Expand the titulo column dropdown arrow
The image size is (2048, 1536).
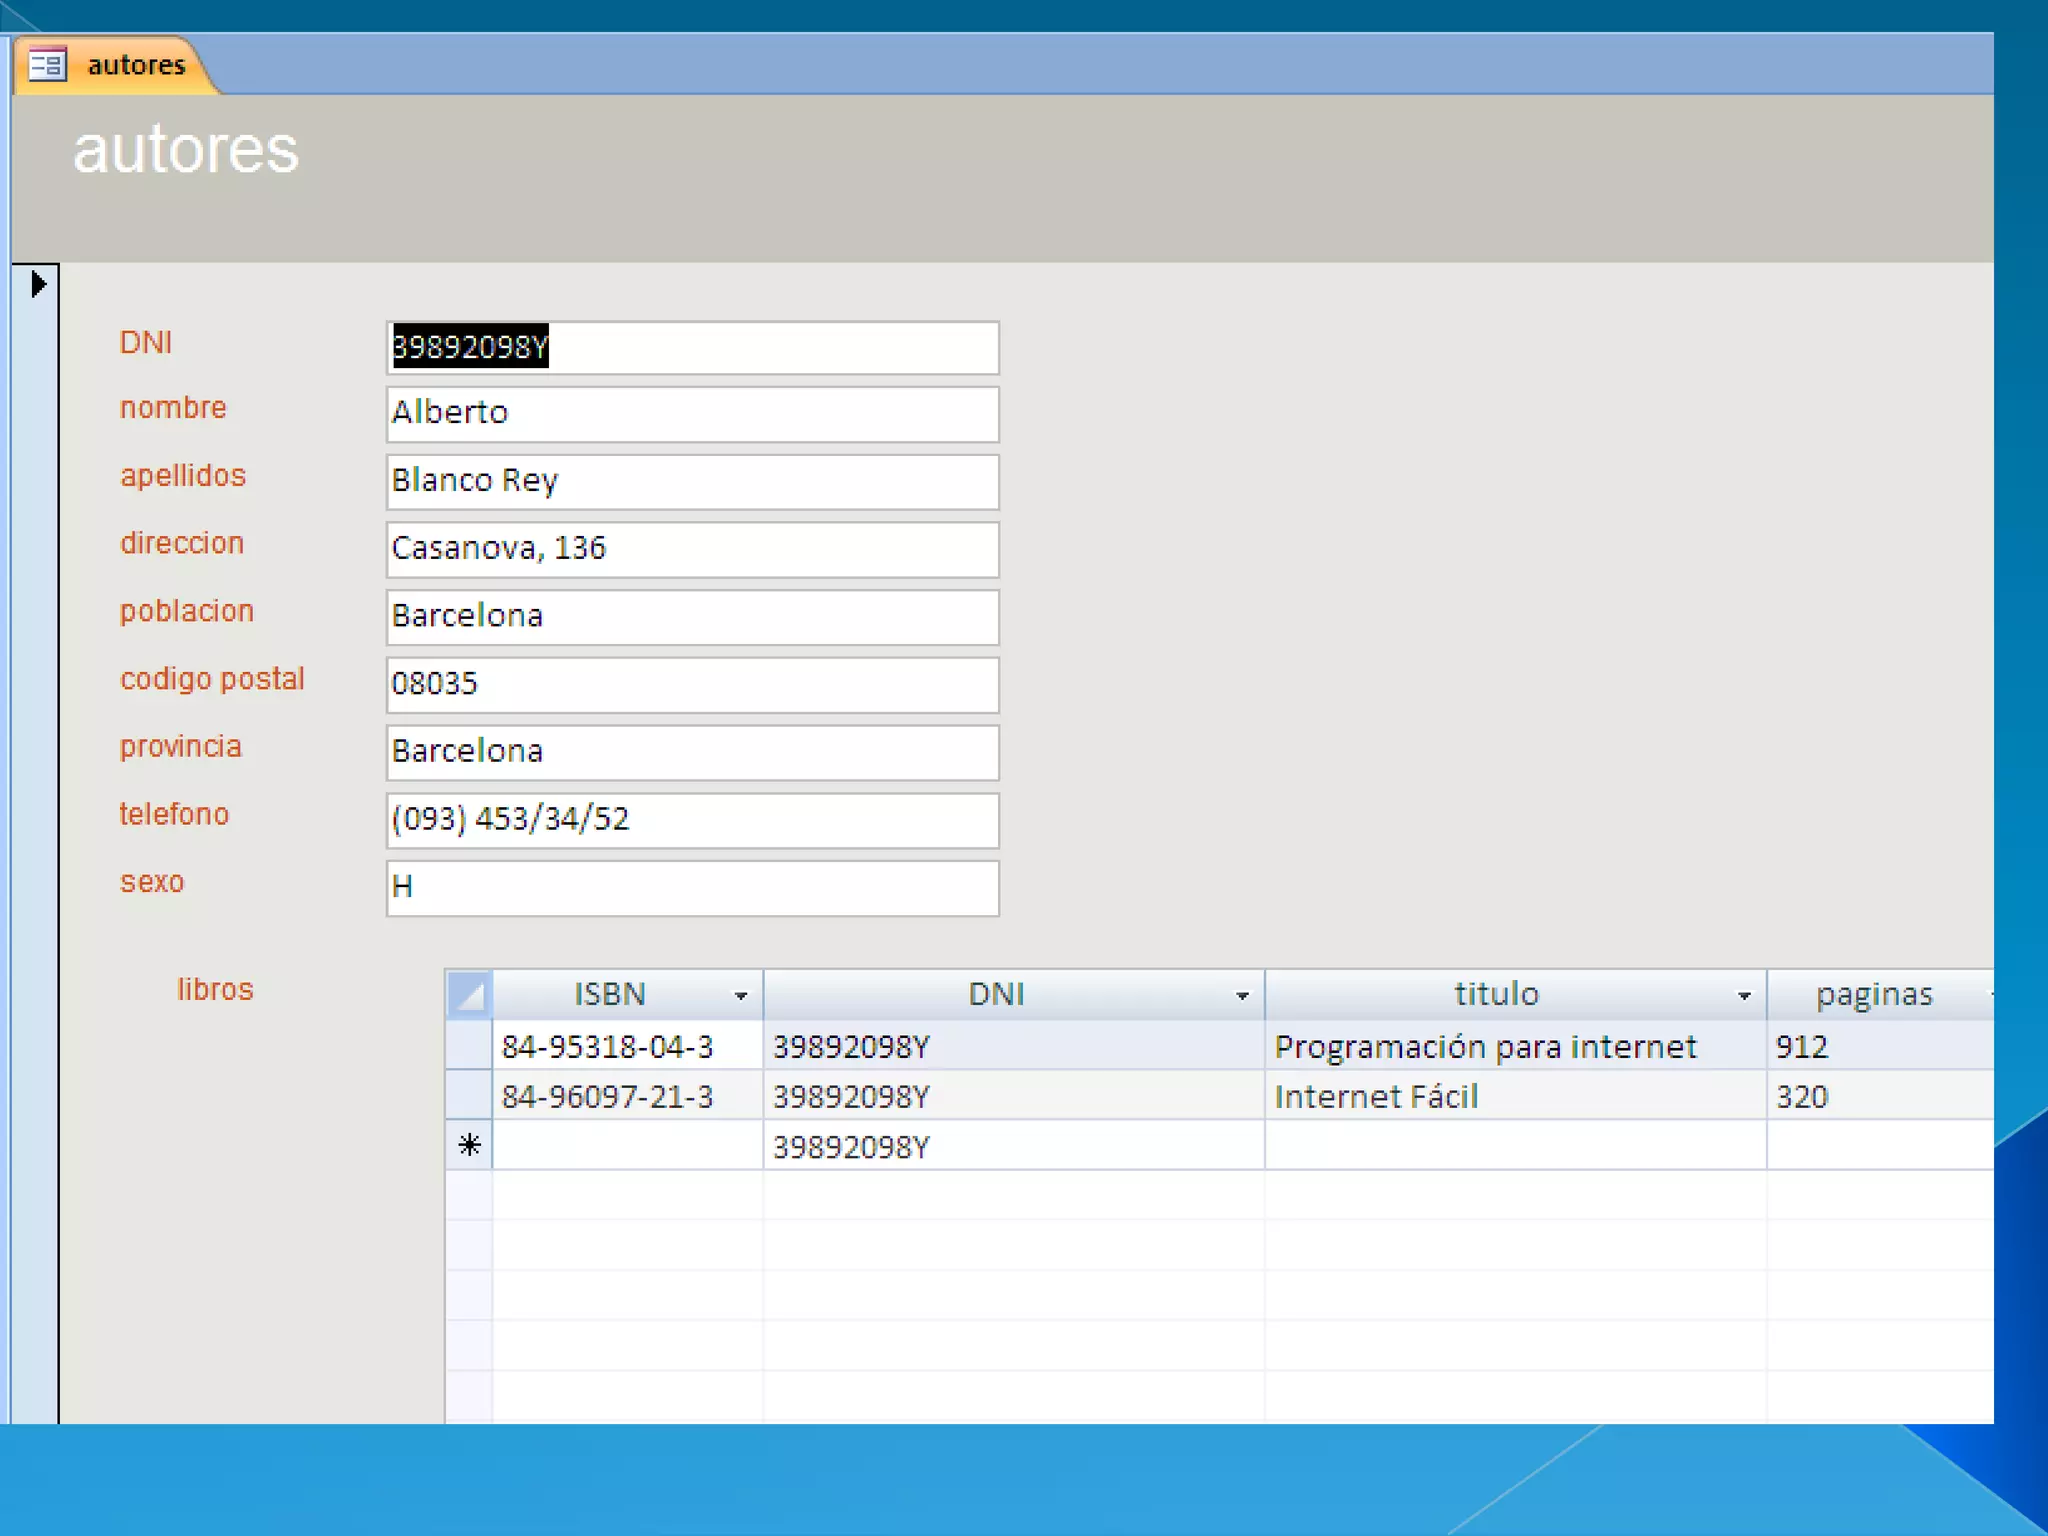[x=1744, y=995]
